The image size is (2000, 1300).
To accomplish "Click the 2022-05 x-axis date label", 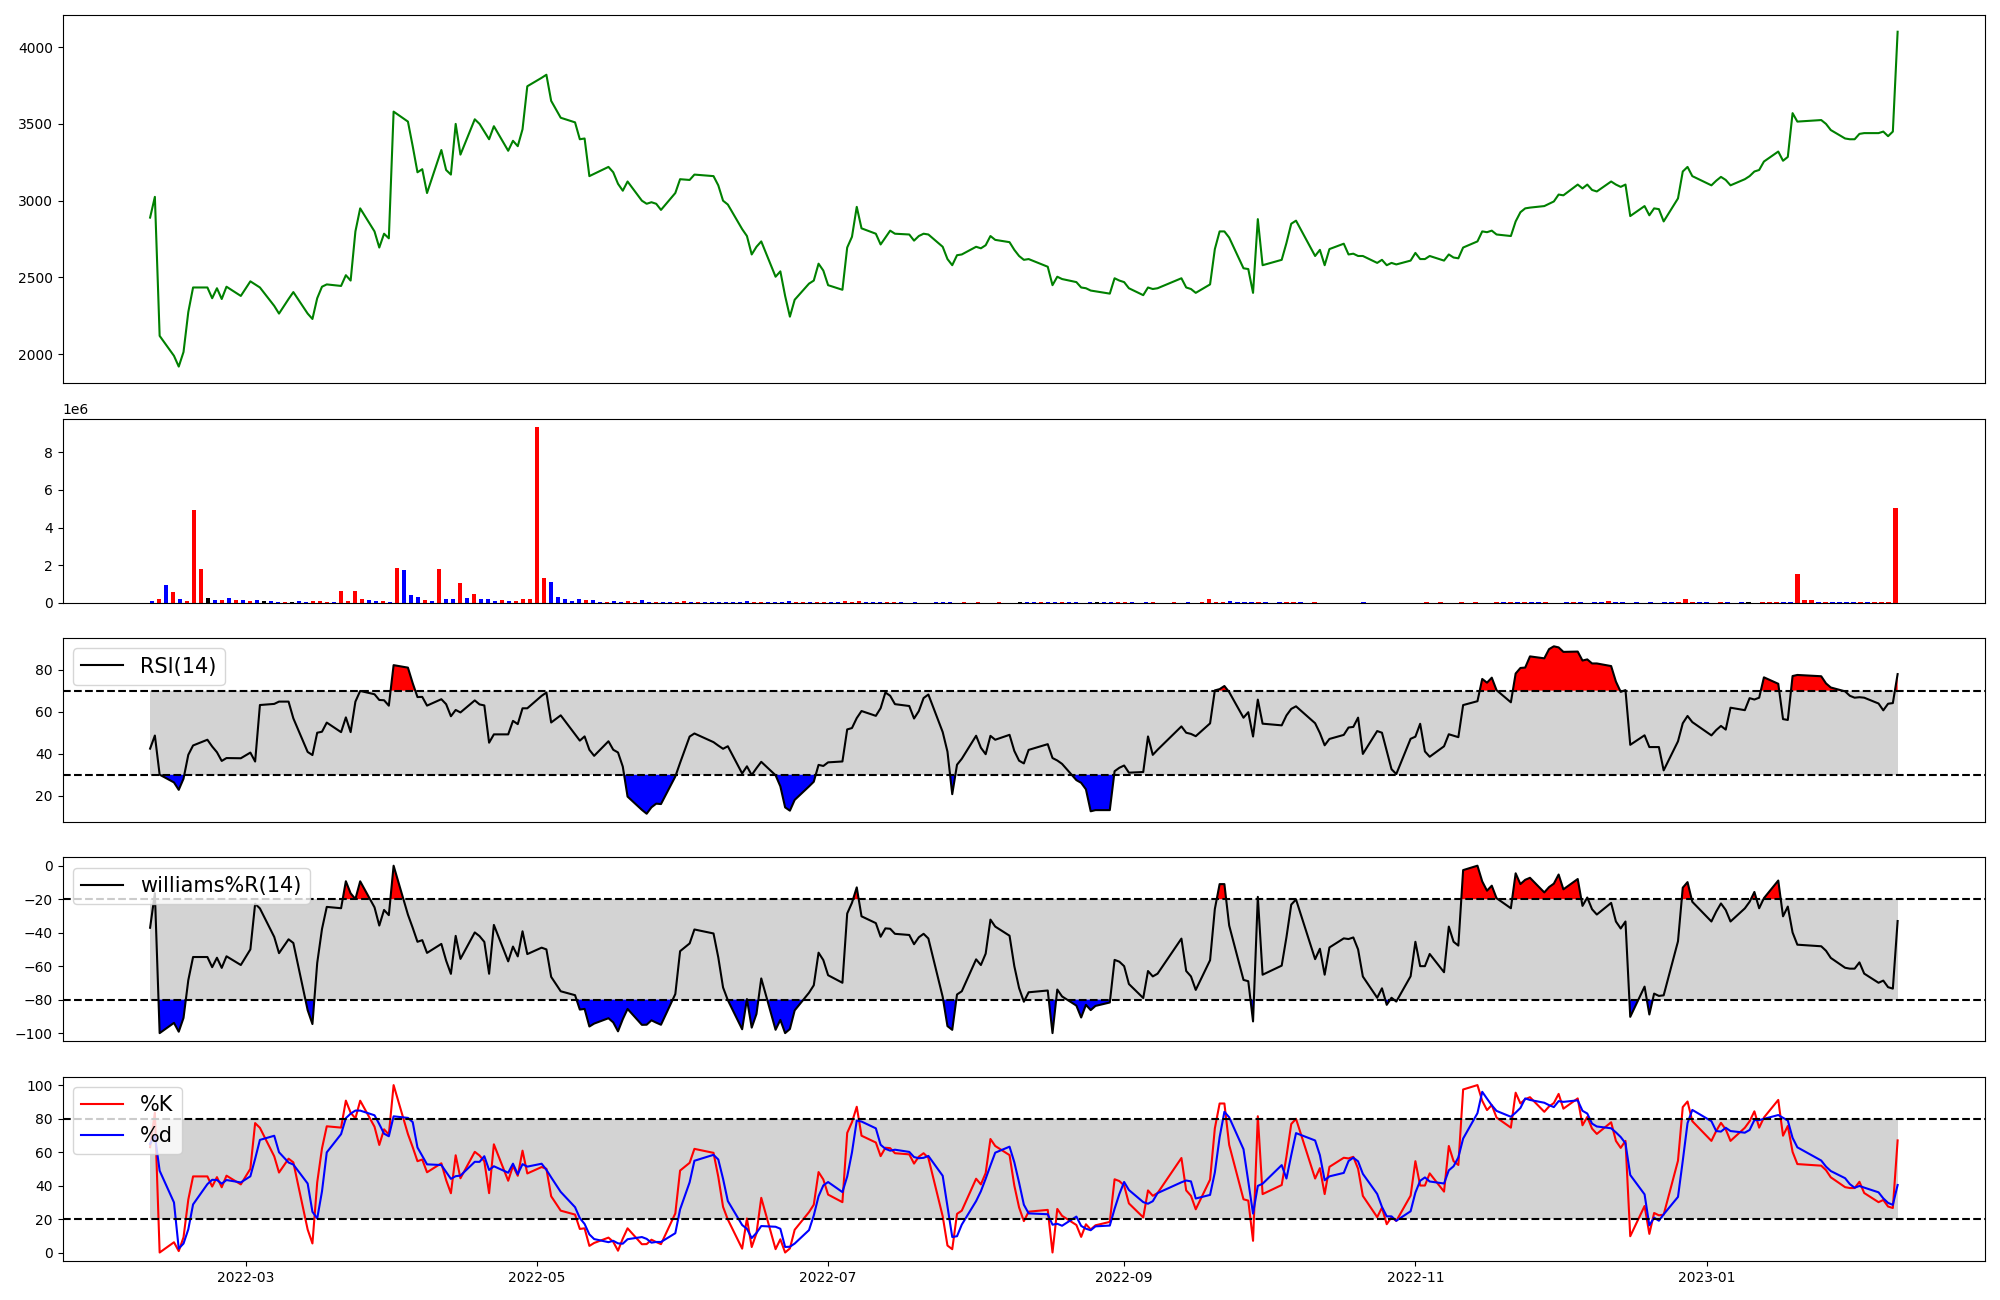I will tap(537, 1277).
